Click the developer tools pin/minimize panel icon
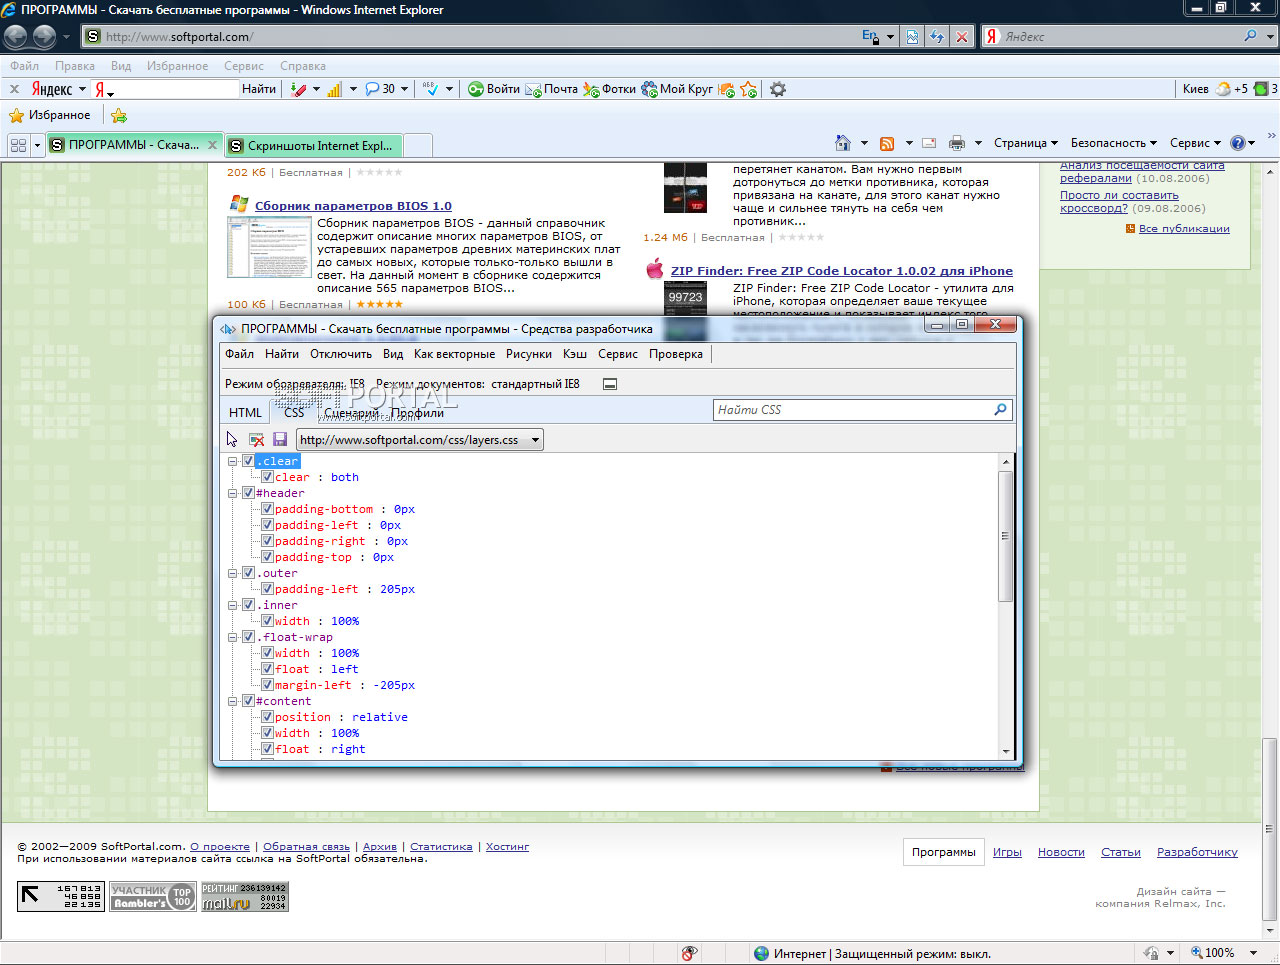Screen dimensions: 1280x965 tap(610, 384)
